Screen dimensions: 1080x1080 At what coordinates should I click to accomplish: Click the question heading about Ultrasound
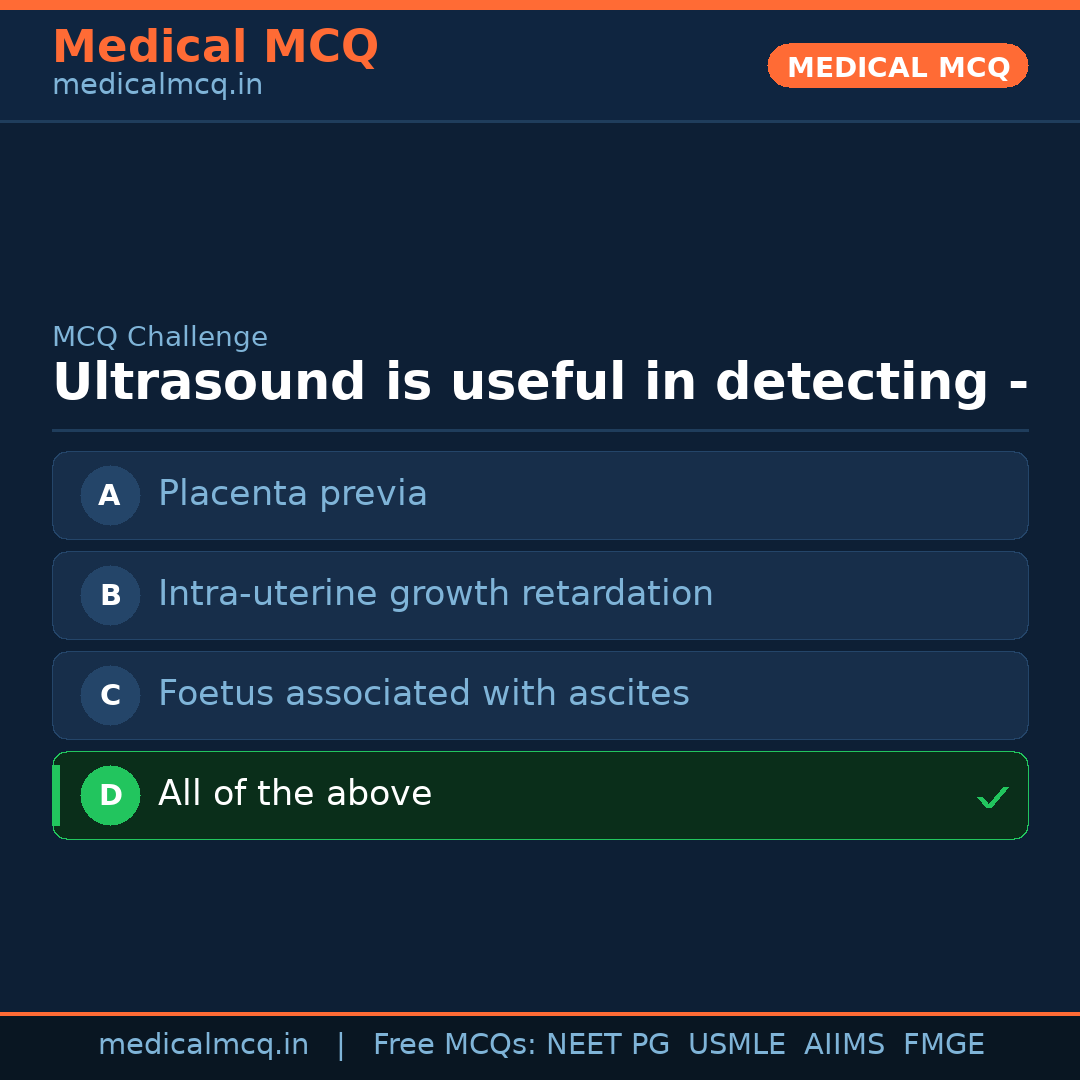point(540,383)
